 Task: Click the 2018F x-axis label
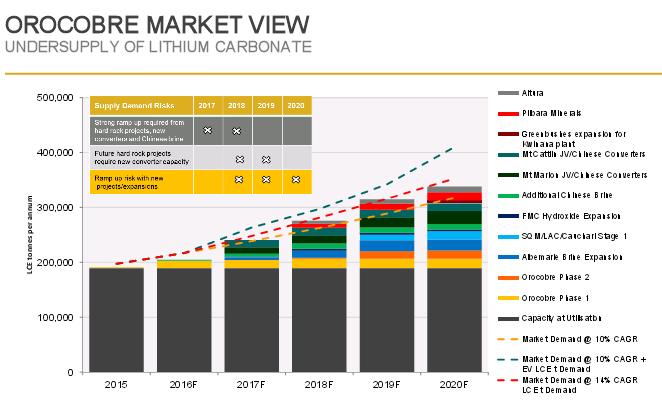[x=319, y=385]
